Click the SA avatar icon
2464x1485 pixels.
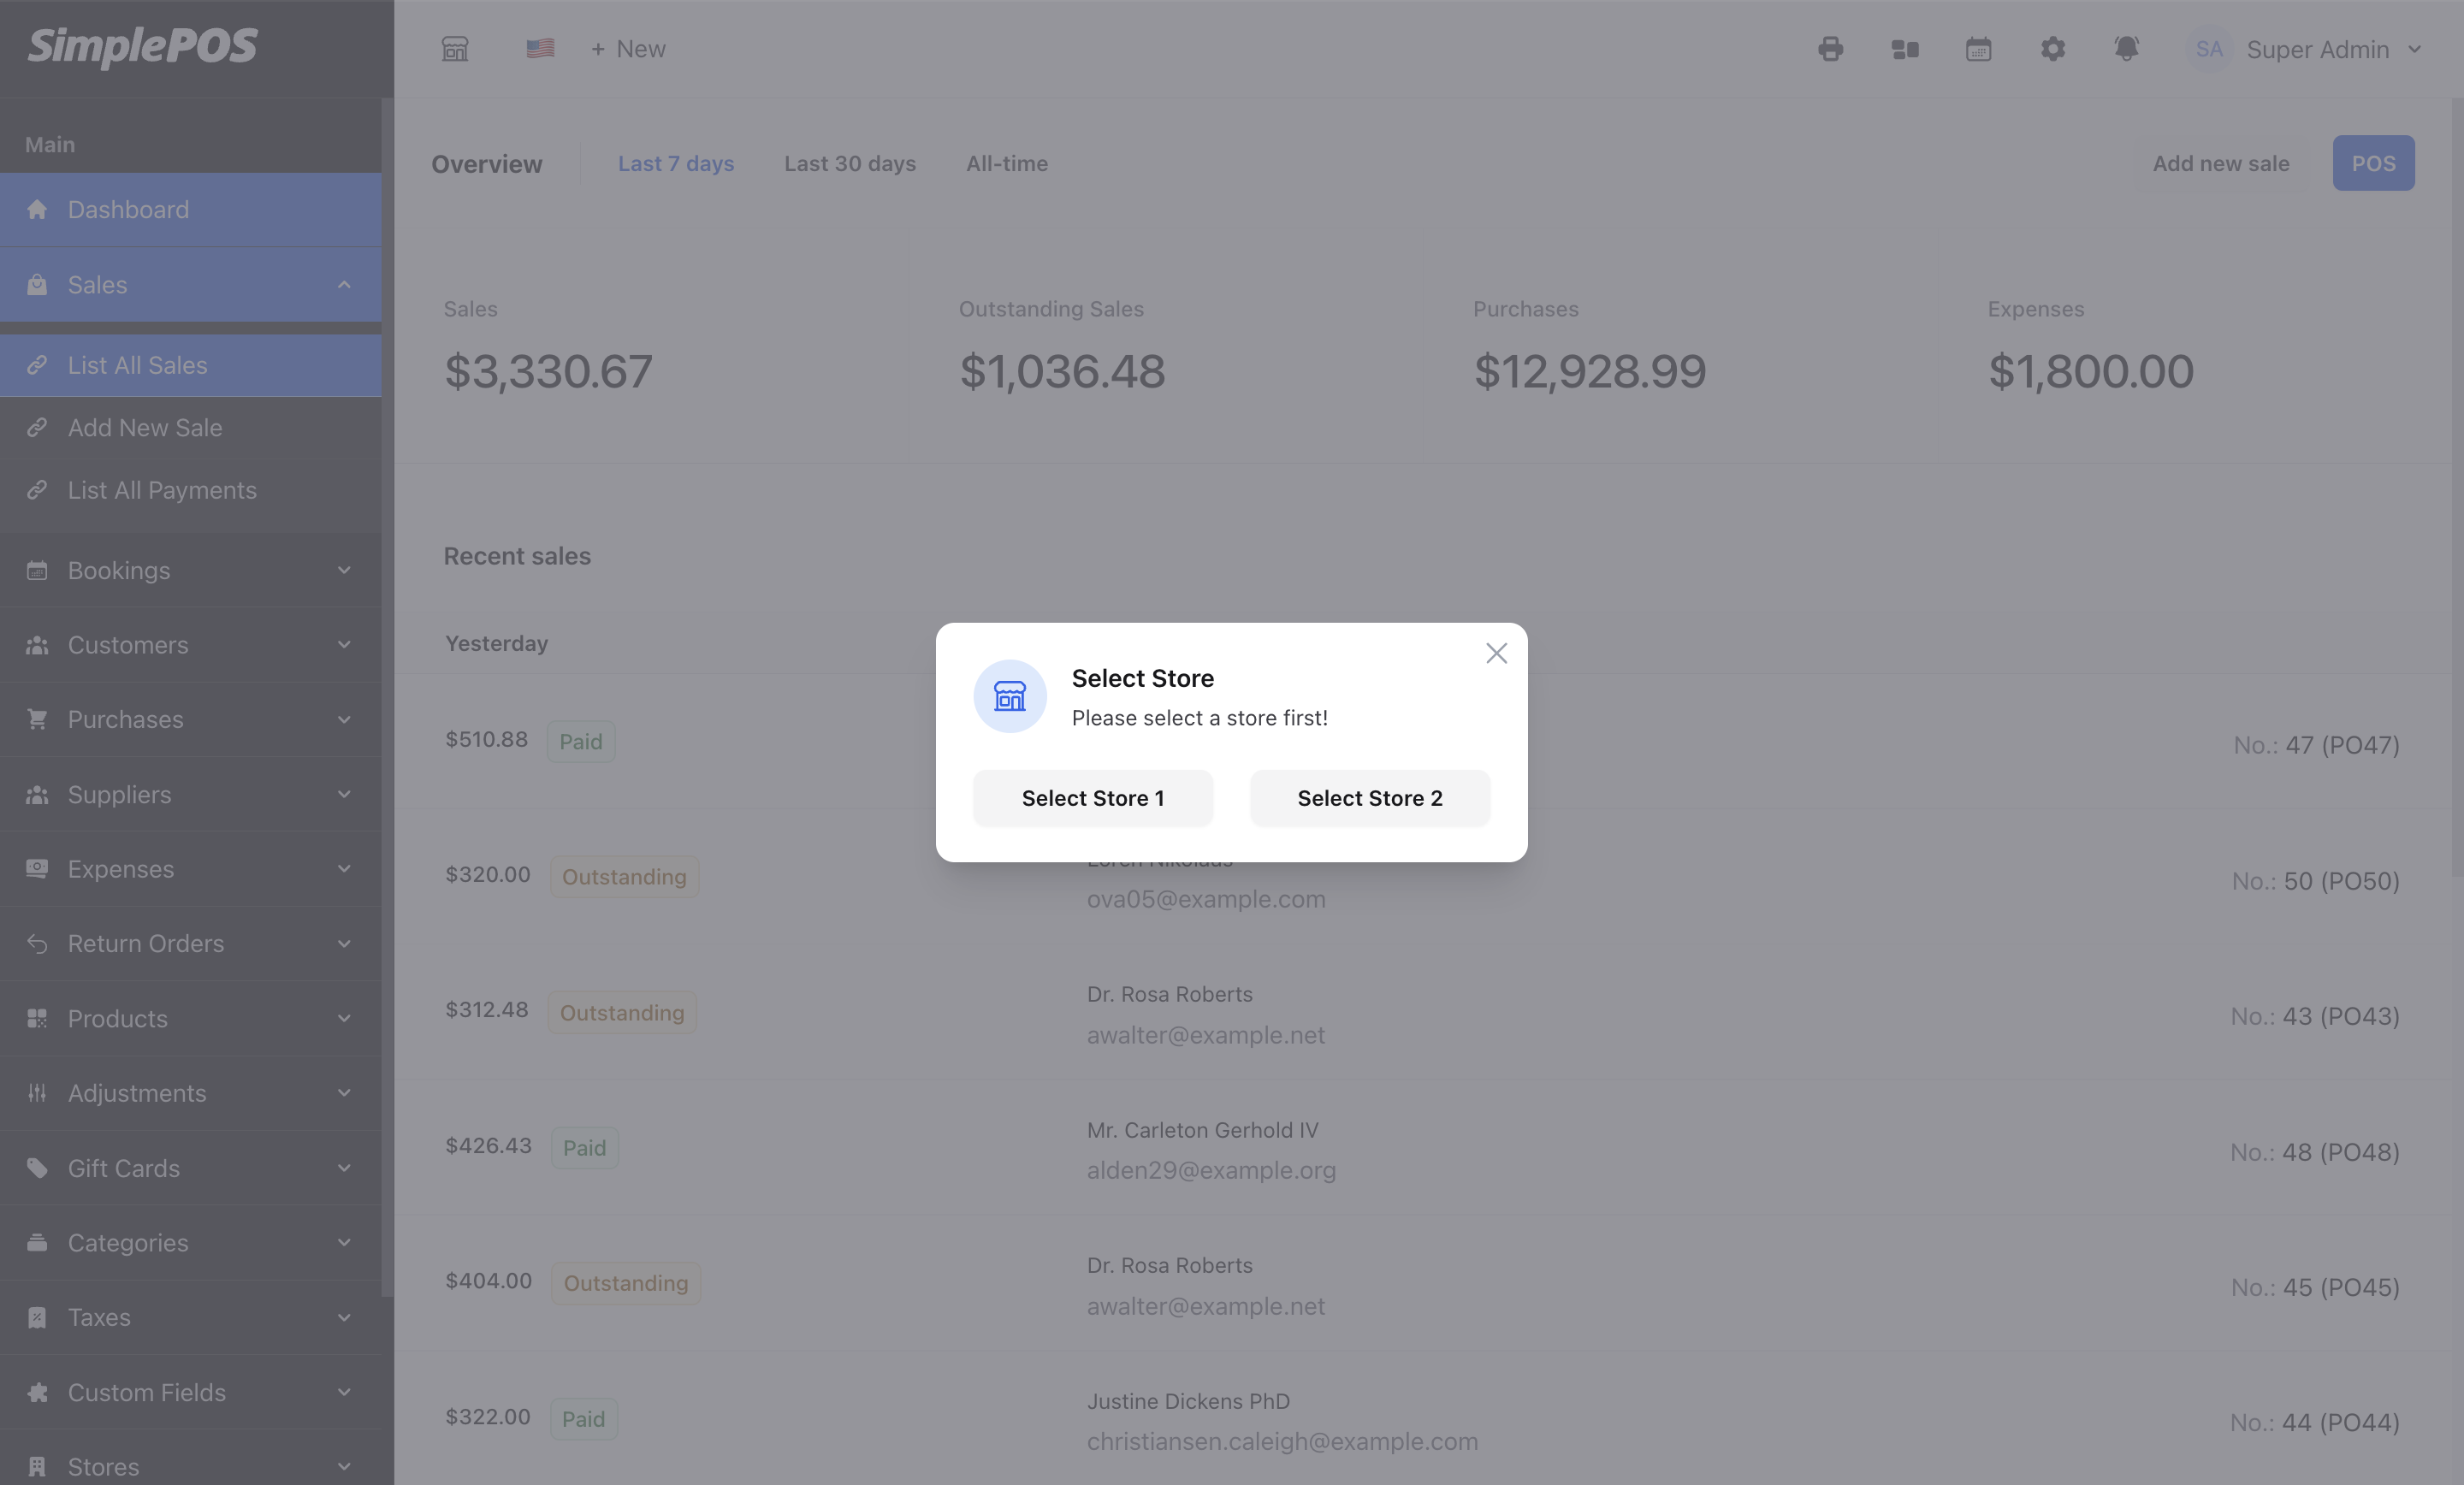2208,48
